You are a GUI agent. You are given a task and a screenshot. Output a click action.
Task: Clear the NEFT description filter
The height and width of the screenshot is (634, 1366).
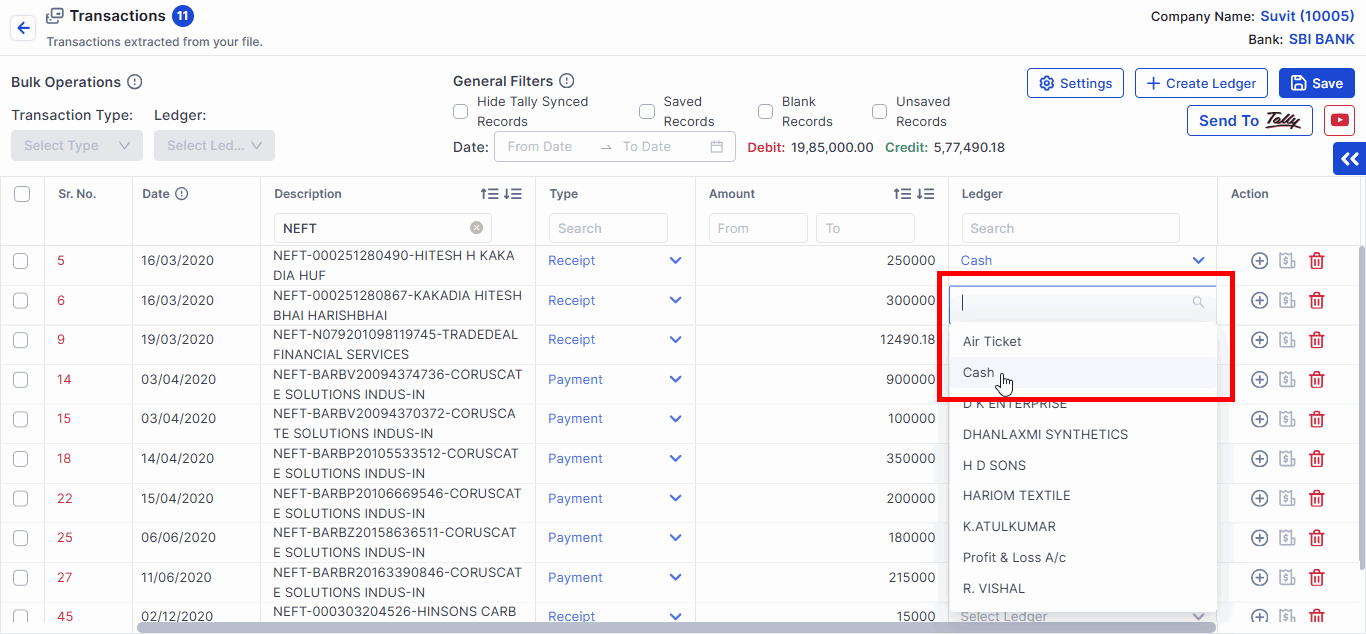tap(476, 228)
